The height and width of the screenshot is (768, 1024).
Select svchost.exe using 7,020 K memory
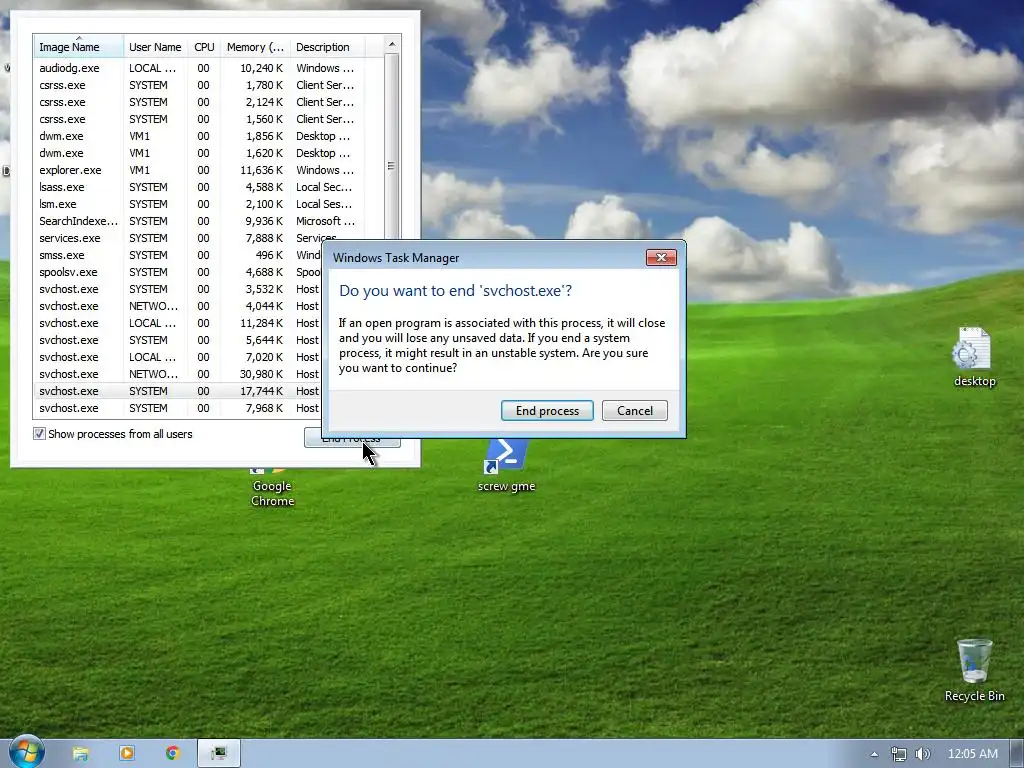click(x=178, y=357)
